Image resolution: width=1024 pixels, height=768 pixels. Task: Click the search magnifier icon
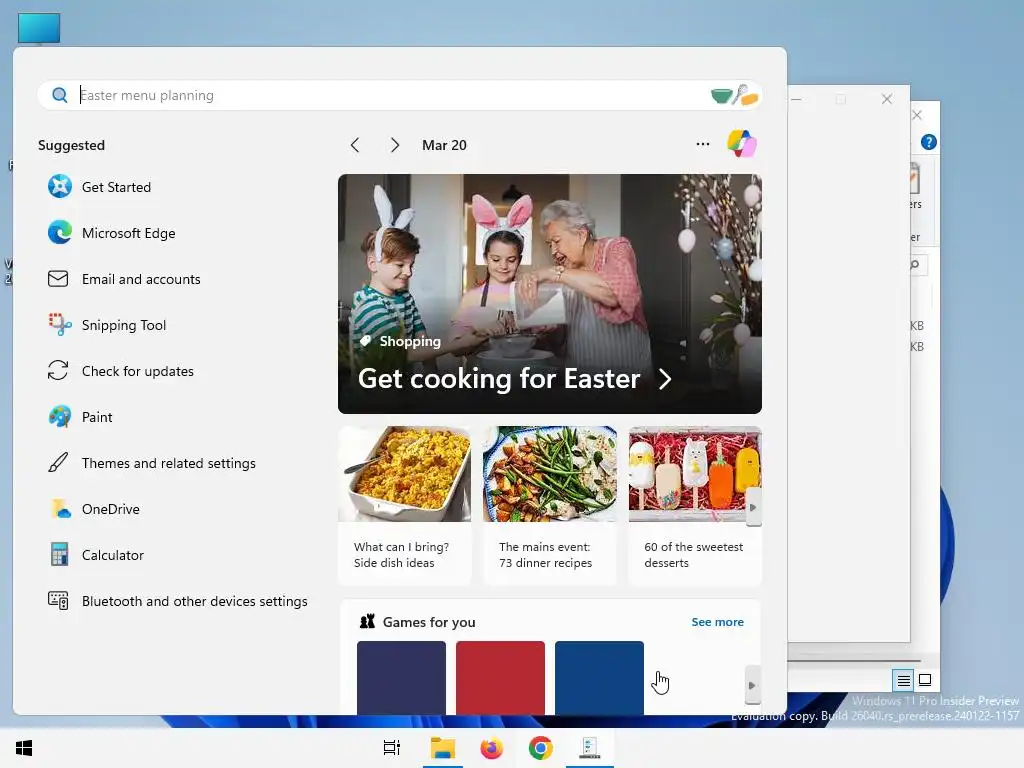[x=59, y=95]
